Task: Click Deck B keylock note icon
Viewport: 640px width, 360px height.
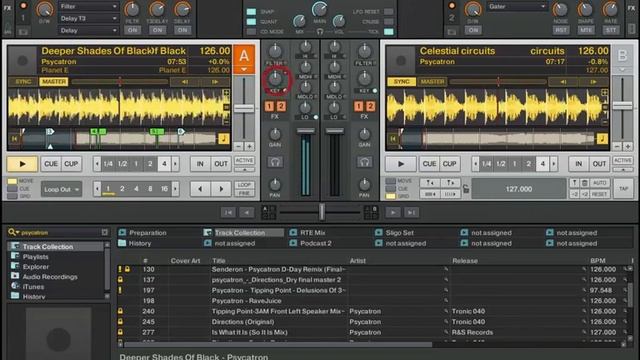Action: click(x=602, y=139)
